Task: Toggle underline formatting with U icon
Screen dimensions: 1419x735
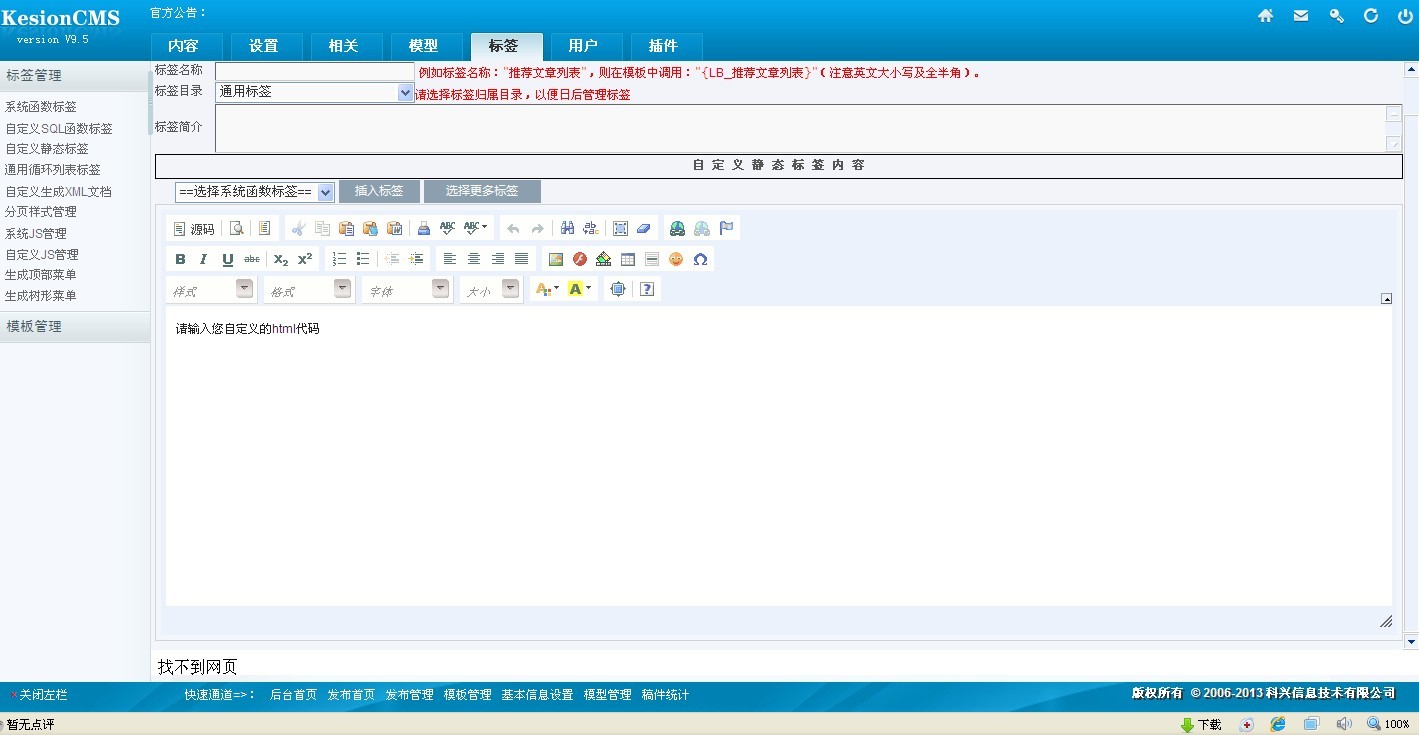Action: pos(228,259)
